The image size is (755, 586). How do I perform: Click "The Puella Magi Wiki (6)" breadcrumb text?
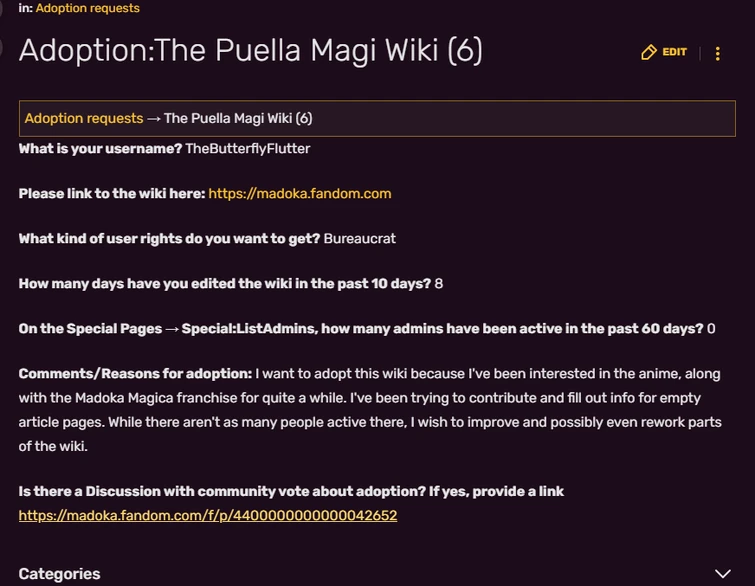[238, 118]
